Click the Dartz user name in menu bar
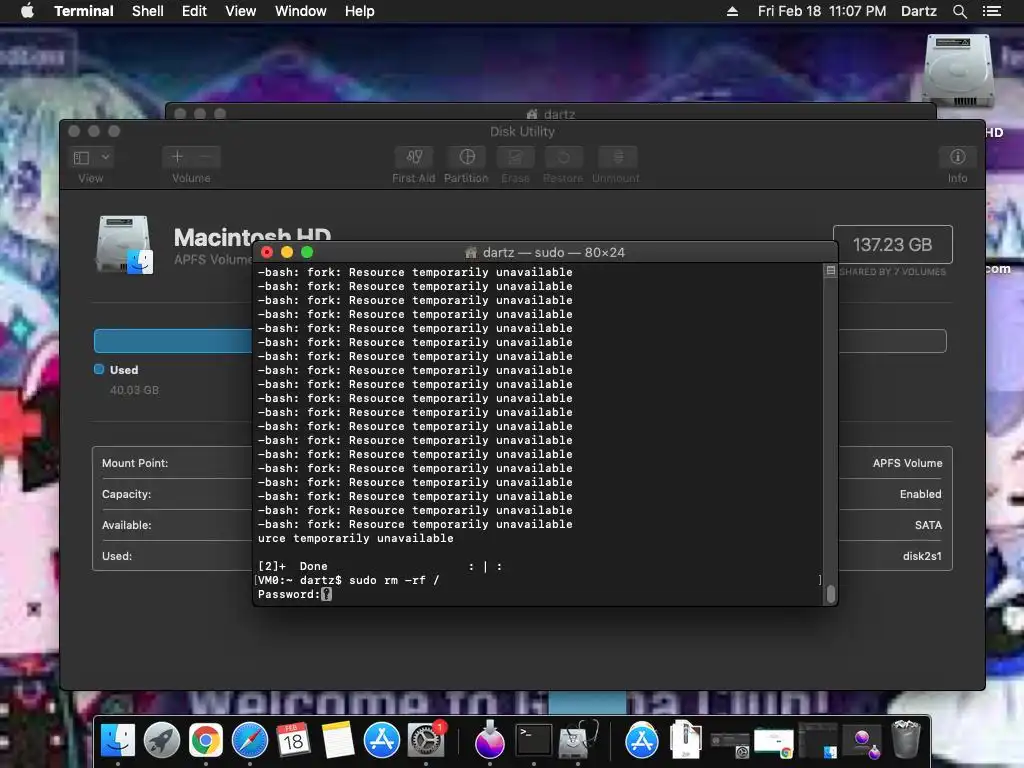Viewport: 1024px width, 768px height. 918,11
